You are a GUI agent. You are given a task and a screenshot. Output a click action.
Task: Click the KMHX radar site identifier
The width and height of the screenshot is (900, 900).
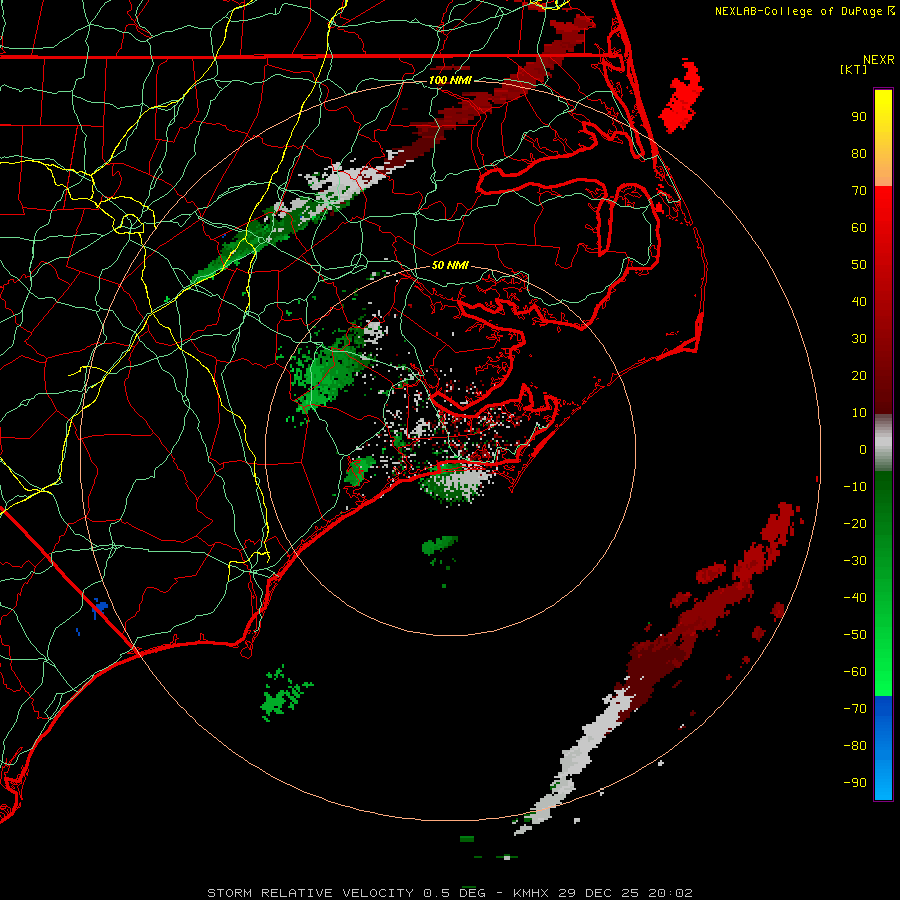point(530,893)
